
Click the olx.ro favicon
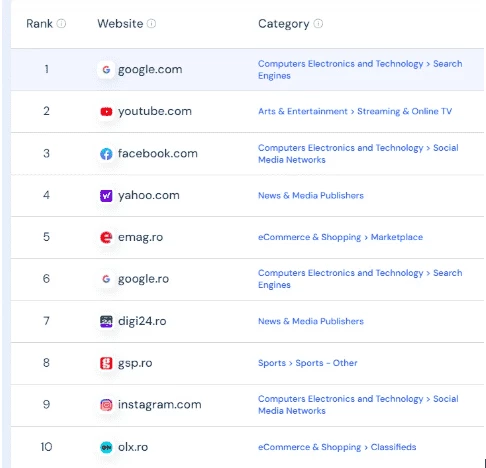(106, 447)
